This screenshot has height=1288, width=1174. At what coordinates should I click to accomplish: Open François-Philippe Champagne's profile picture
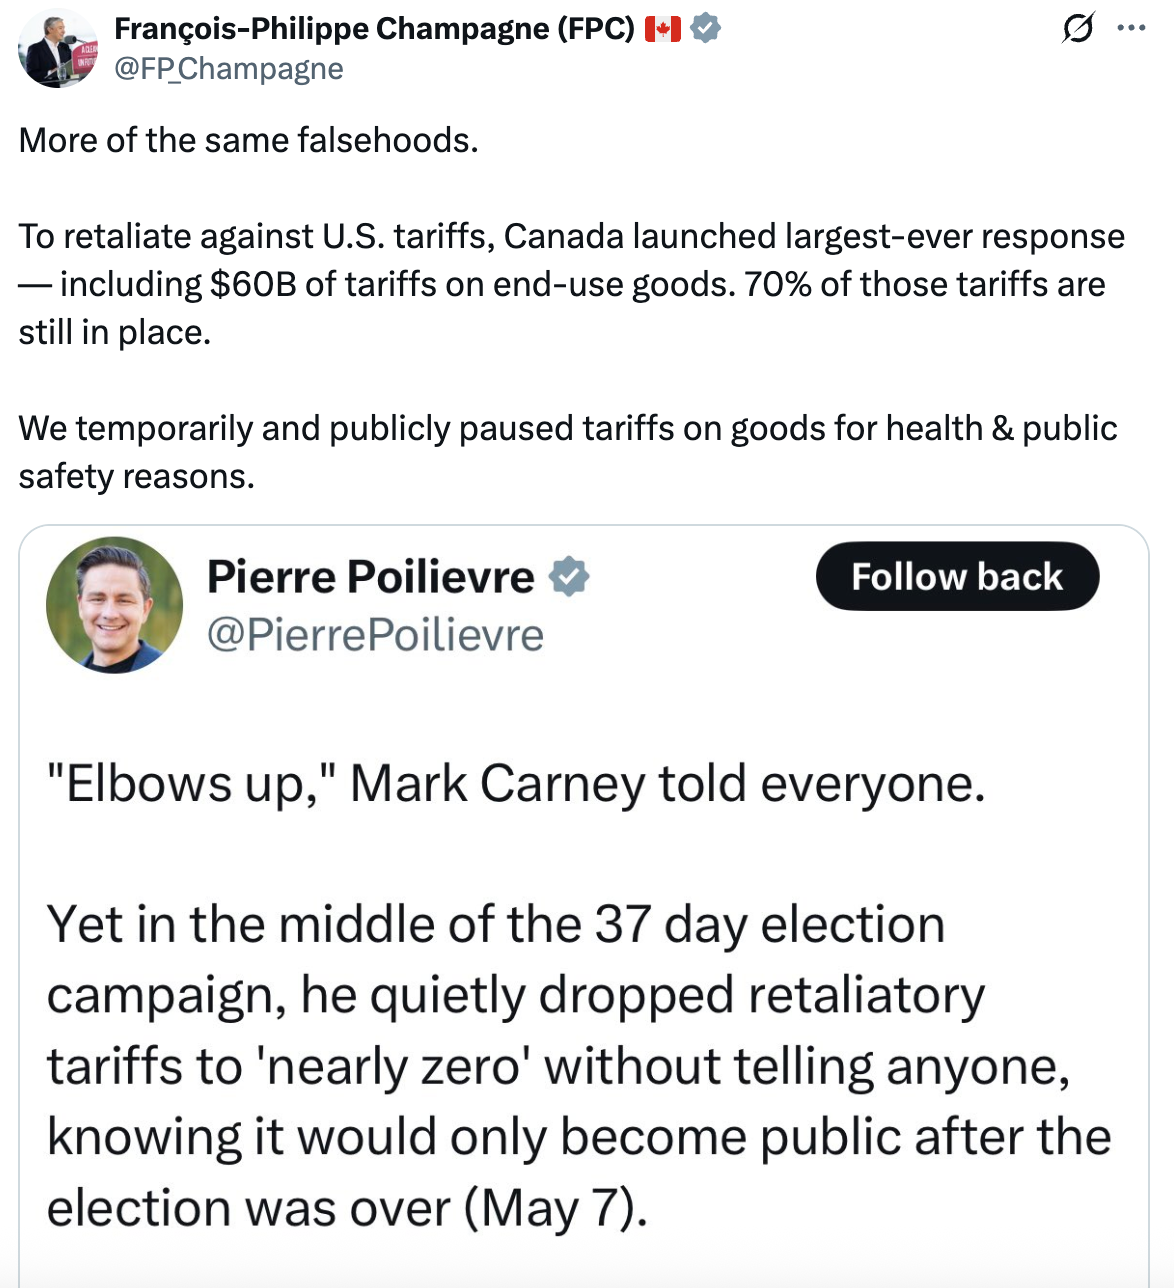tap(58, 49)
